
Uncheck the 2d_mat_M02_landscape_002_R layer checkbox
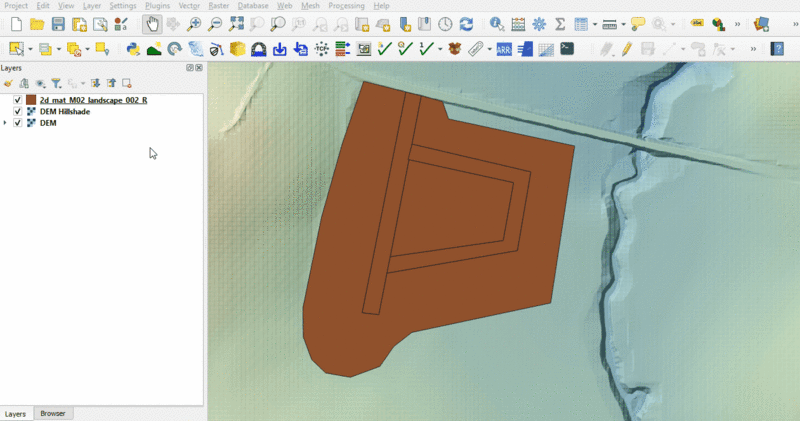coord(18,101)
